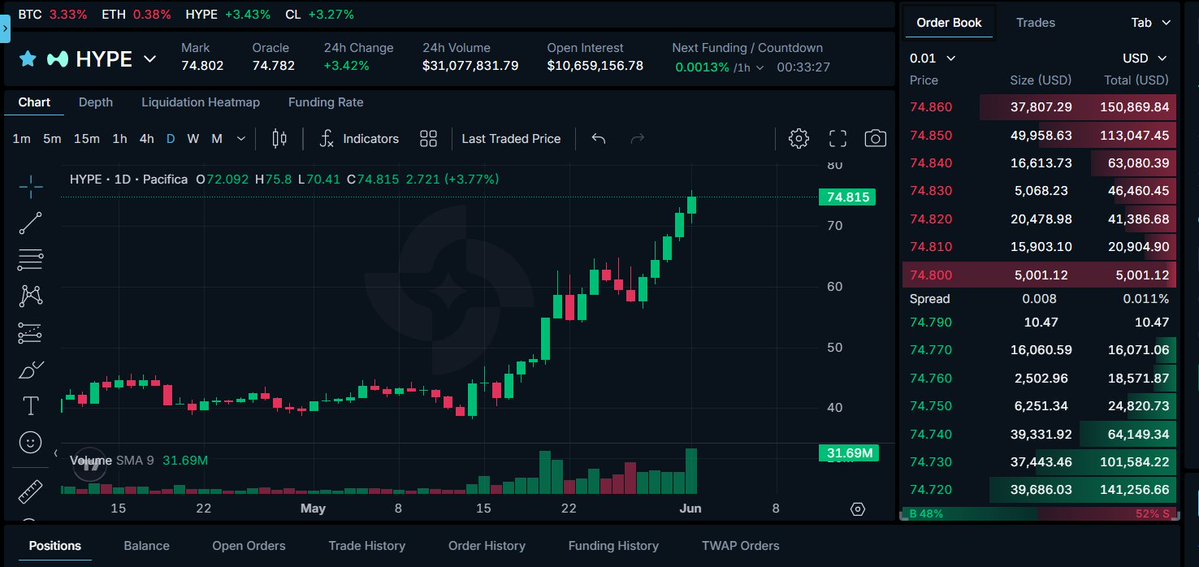This screenshot has height=567, width=1199.
Task: Open the emoji icons tool
Action: click(31, 442)
